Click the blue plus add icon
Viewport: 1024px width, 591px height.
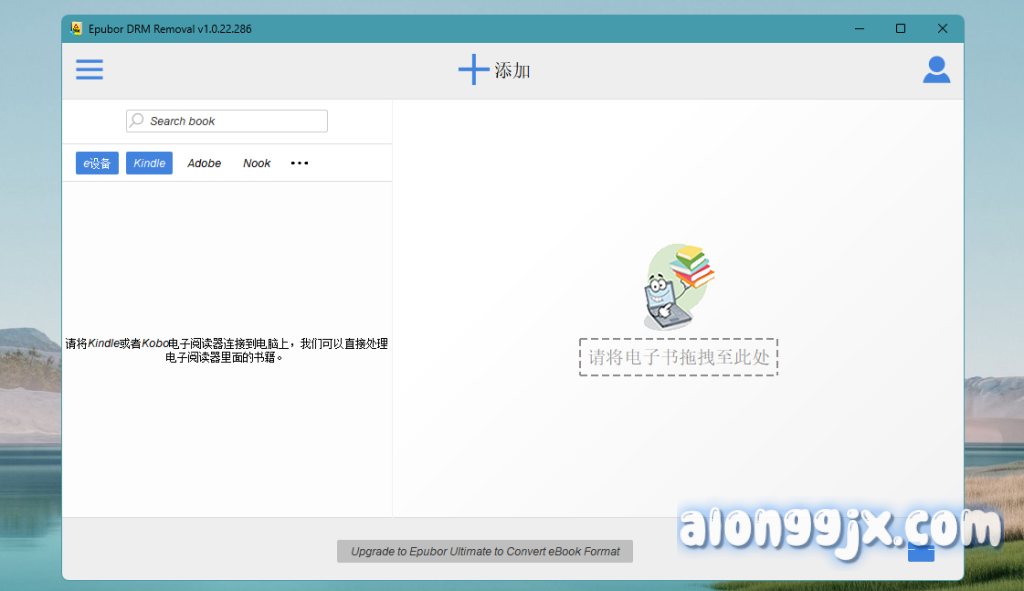[472, 70]
